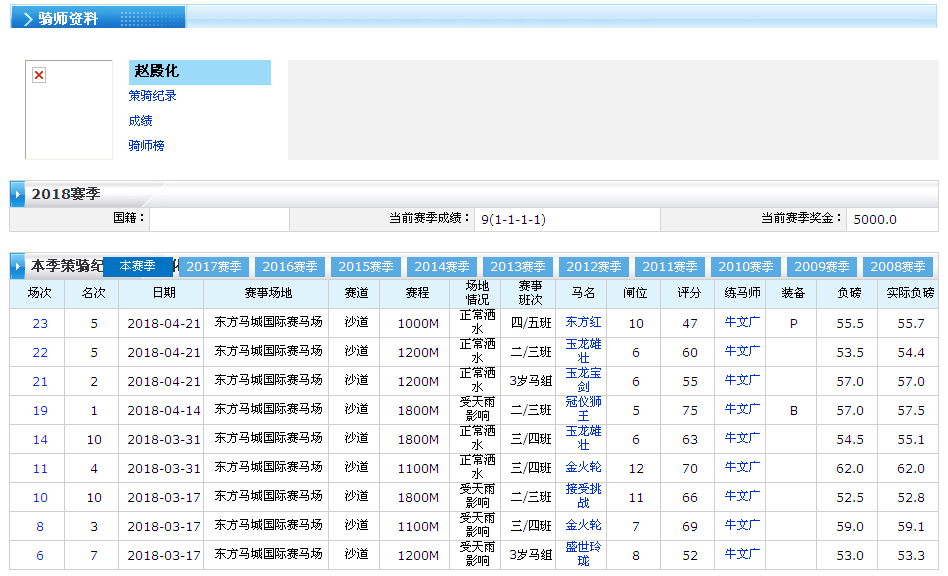Open race number 19 link
Image resolution: width=948 pixels, height=576 pixels.
pos(40,410)
